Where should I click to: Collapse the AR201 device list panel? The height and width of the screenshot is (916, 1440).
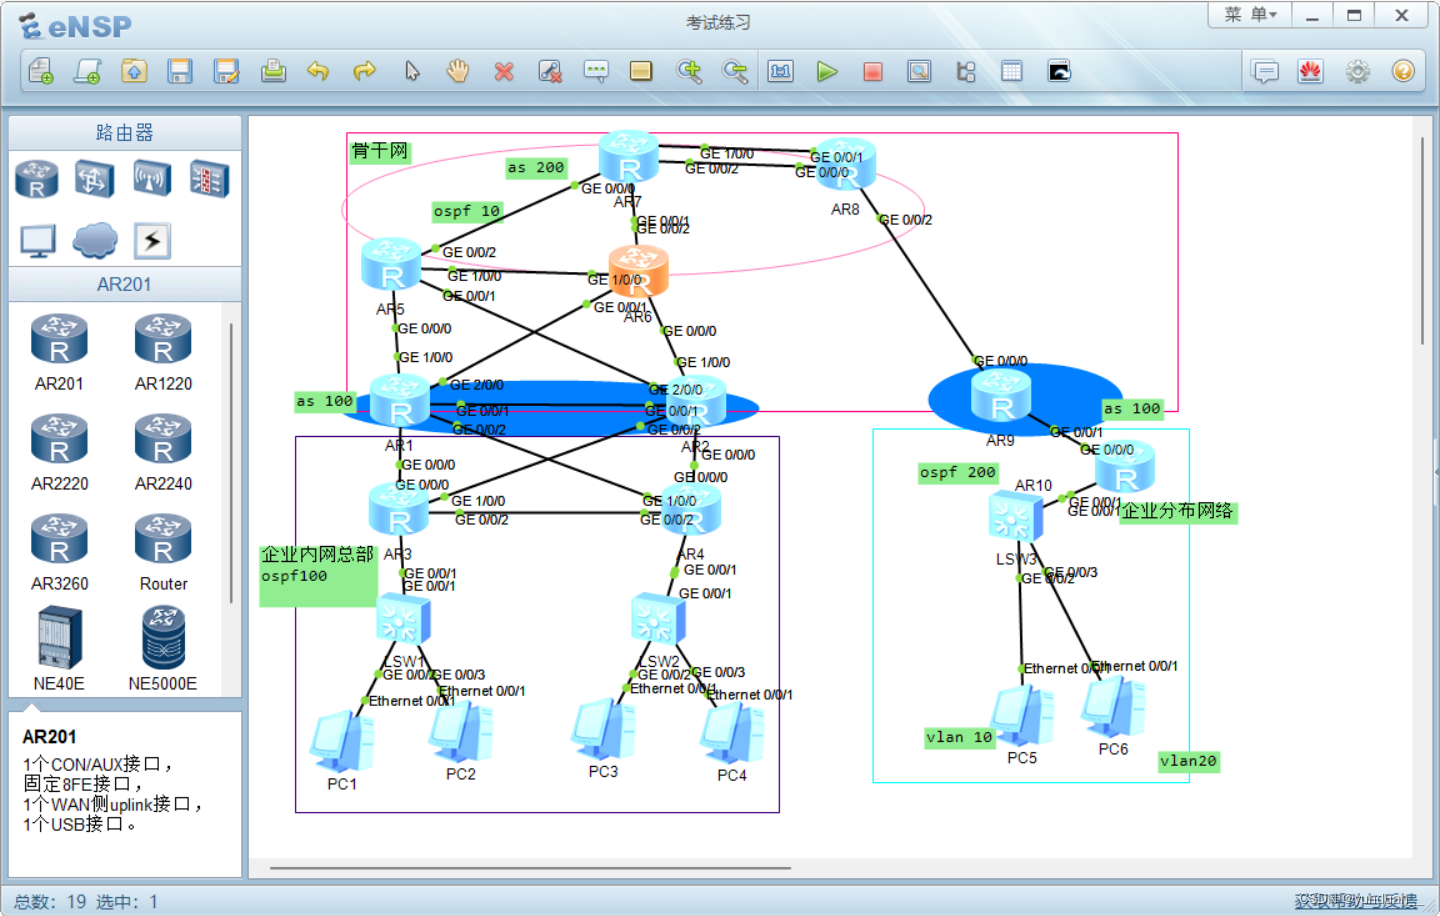pyautogui.click(x=125, y=284)
